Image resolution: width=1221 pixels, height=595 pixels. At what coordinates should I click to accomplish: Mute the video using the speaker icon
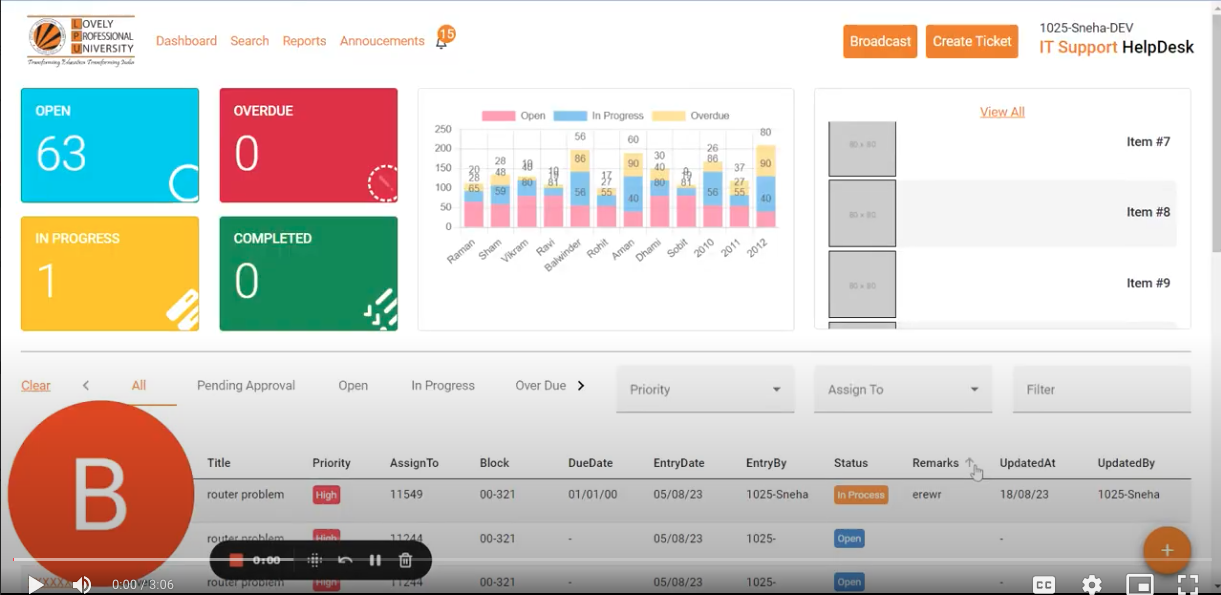[82, 585]
